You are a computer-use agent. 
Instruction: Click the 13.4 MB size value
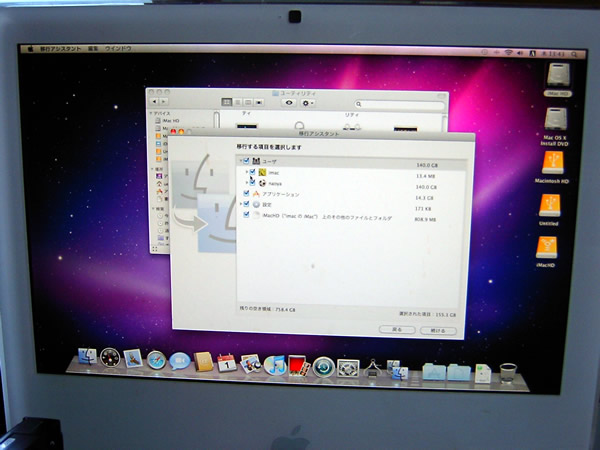426,176
